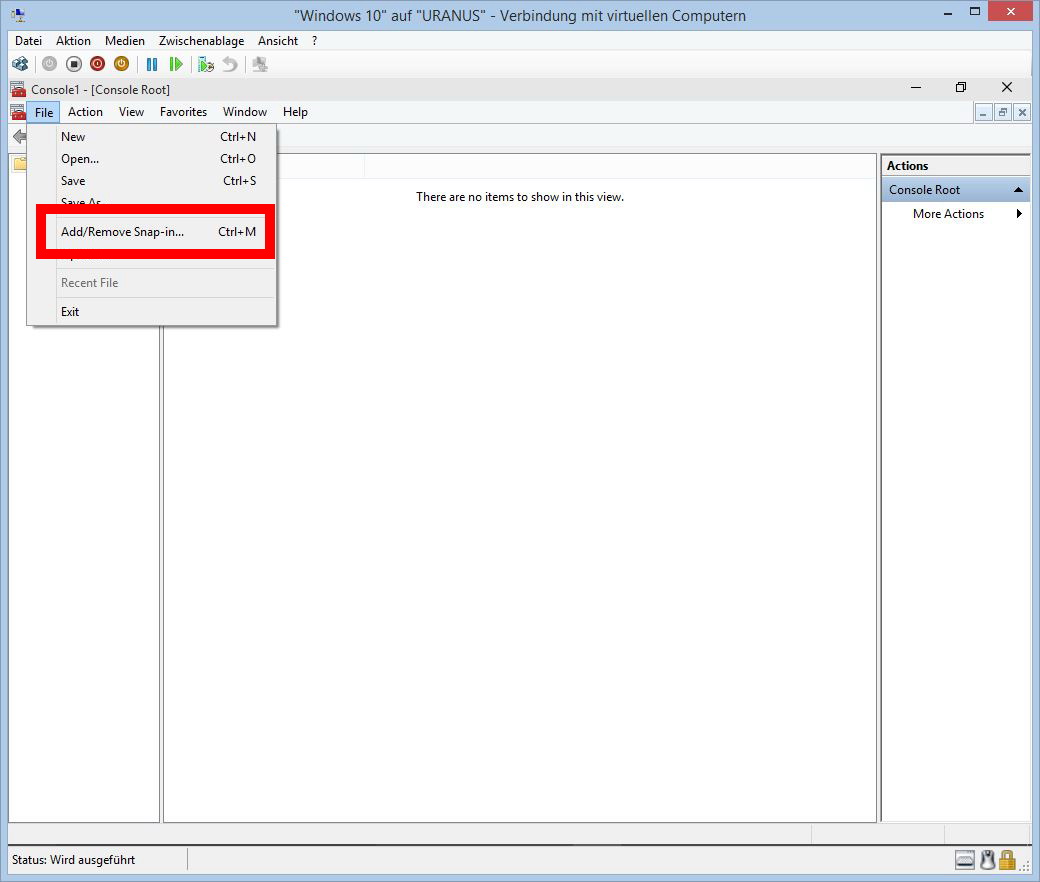The height and width of the screenshot is (882, 1040).
Task: Click the orange Save state icon
Action: pyautogui.click(x=121, y=64)
